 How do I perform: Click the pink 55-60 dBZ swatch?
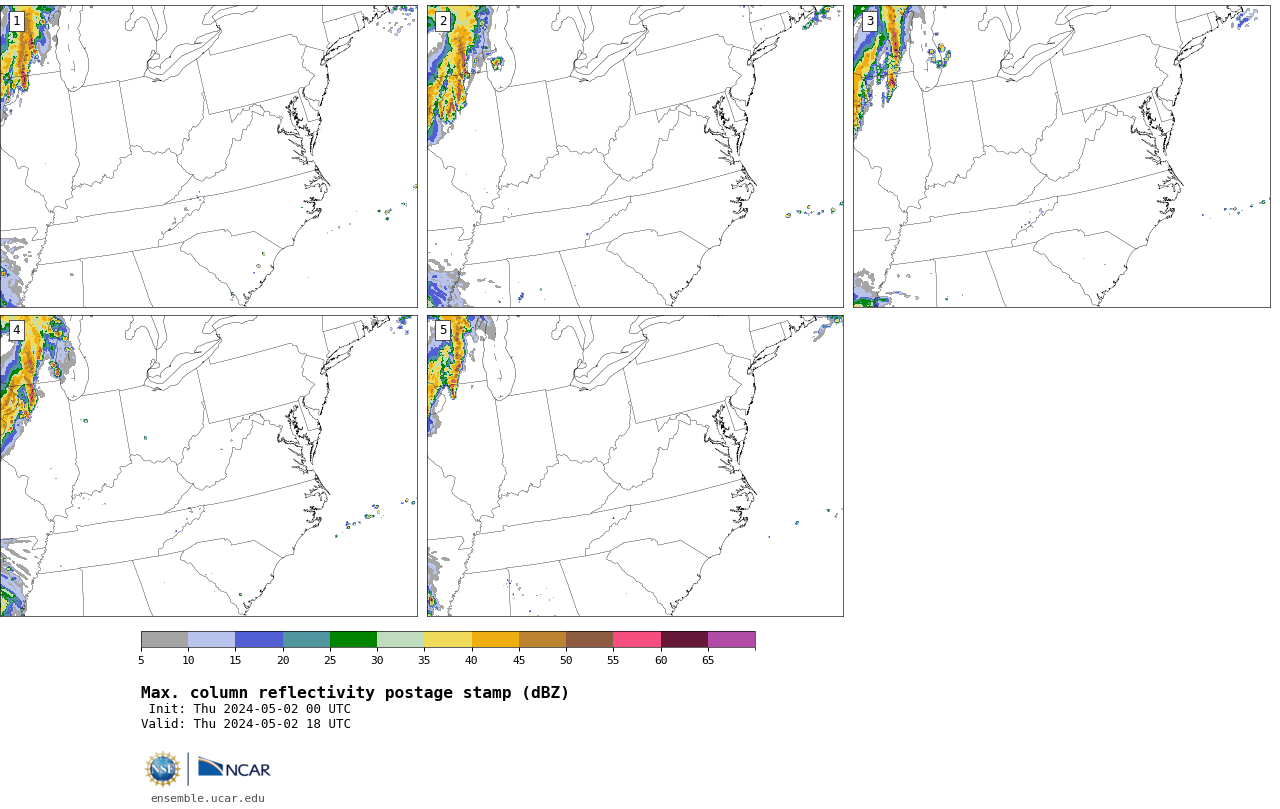click(637, 640)
